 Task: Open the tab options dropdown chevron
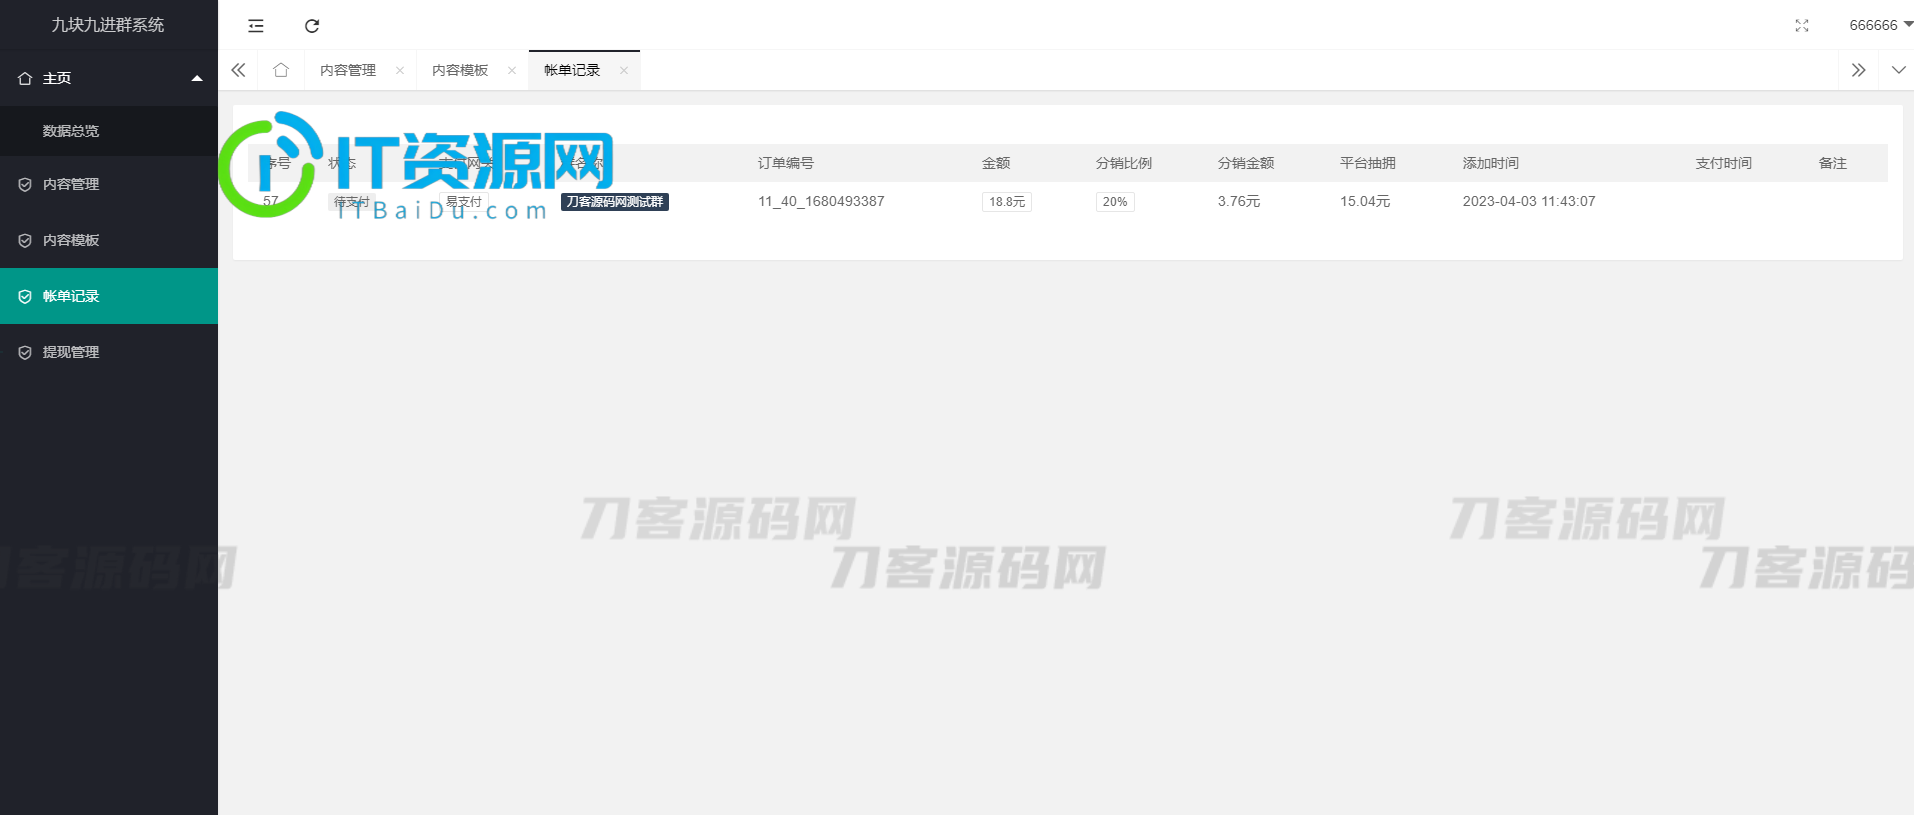point(1899,70)
